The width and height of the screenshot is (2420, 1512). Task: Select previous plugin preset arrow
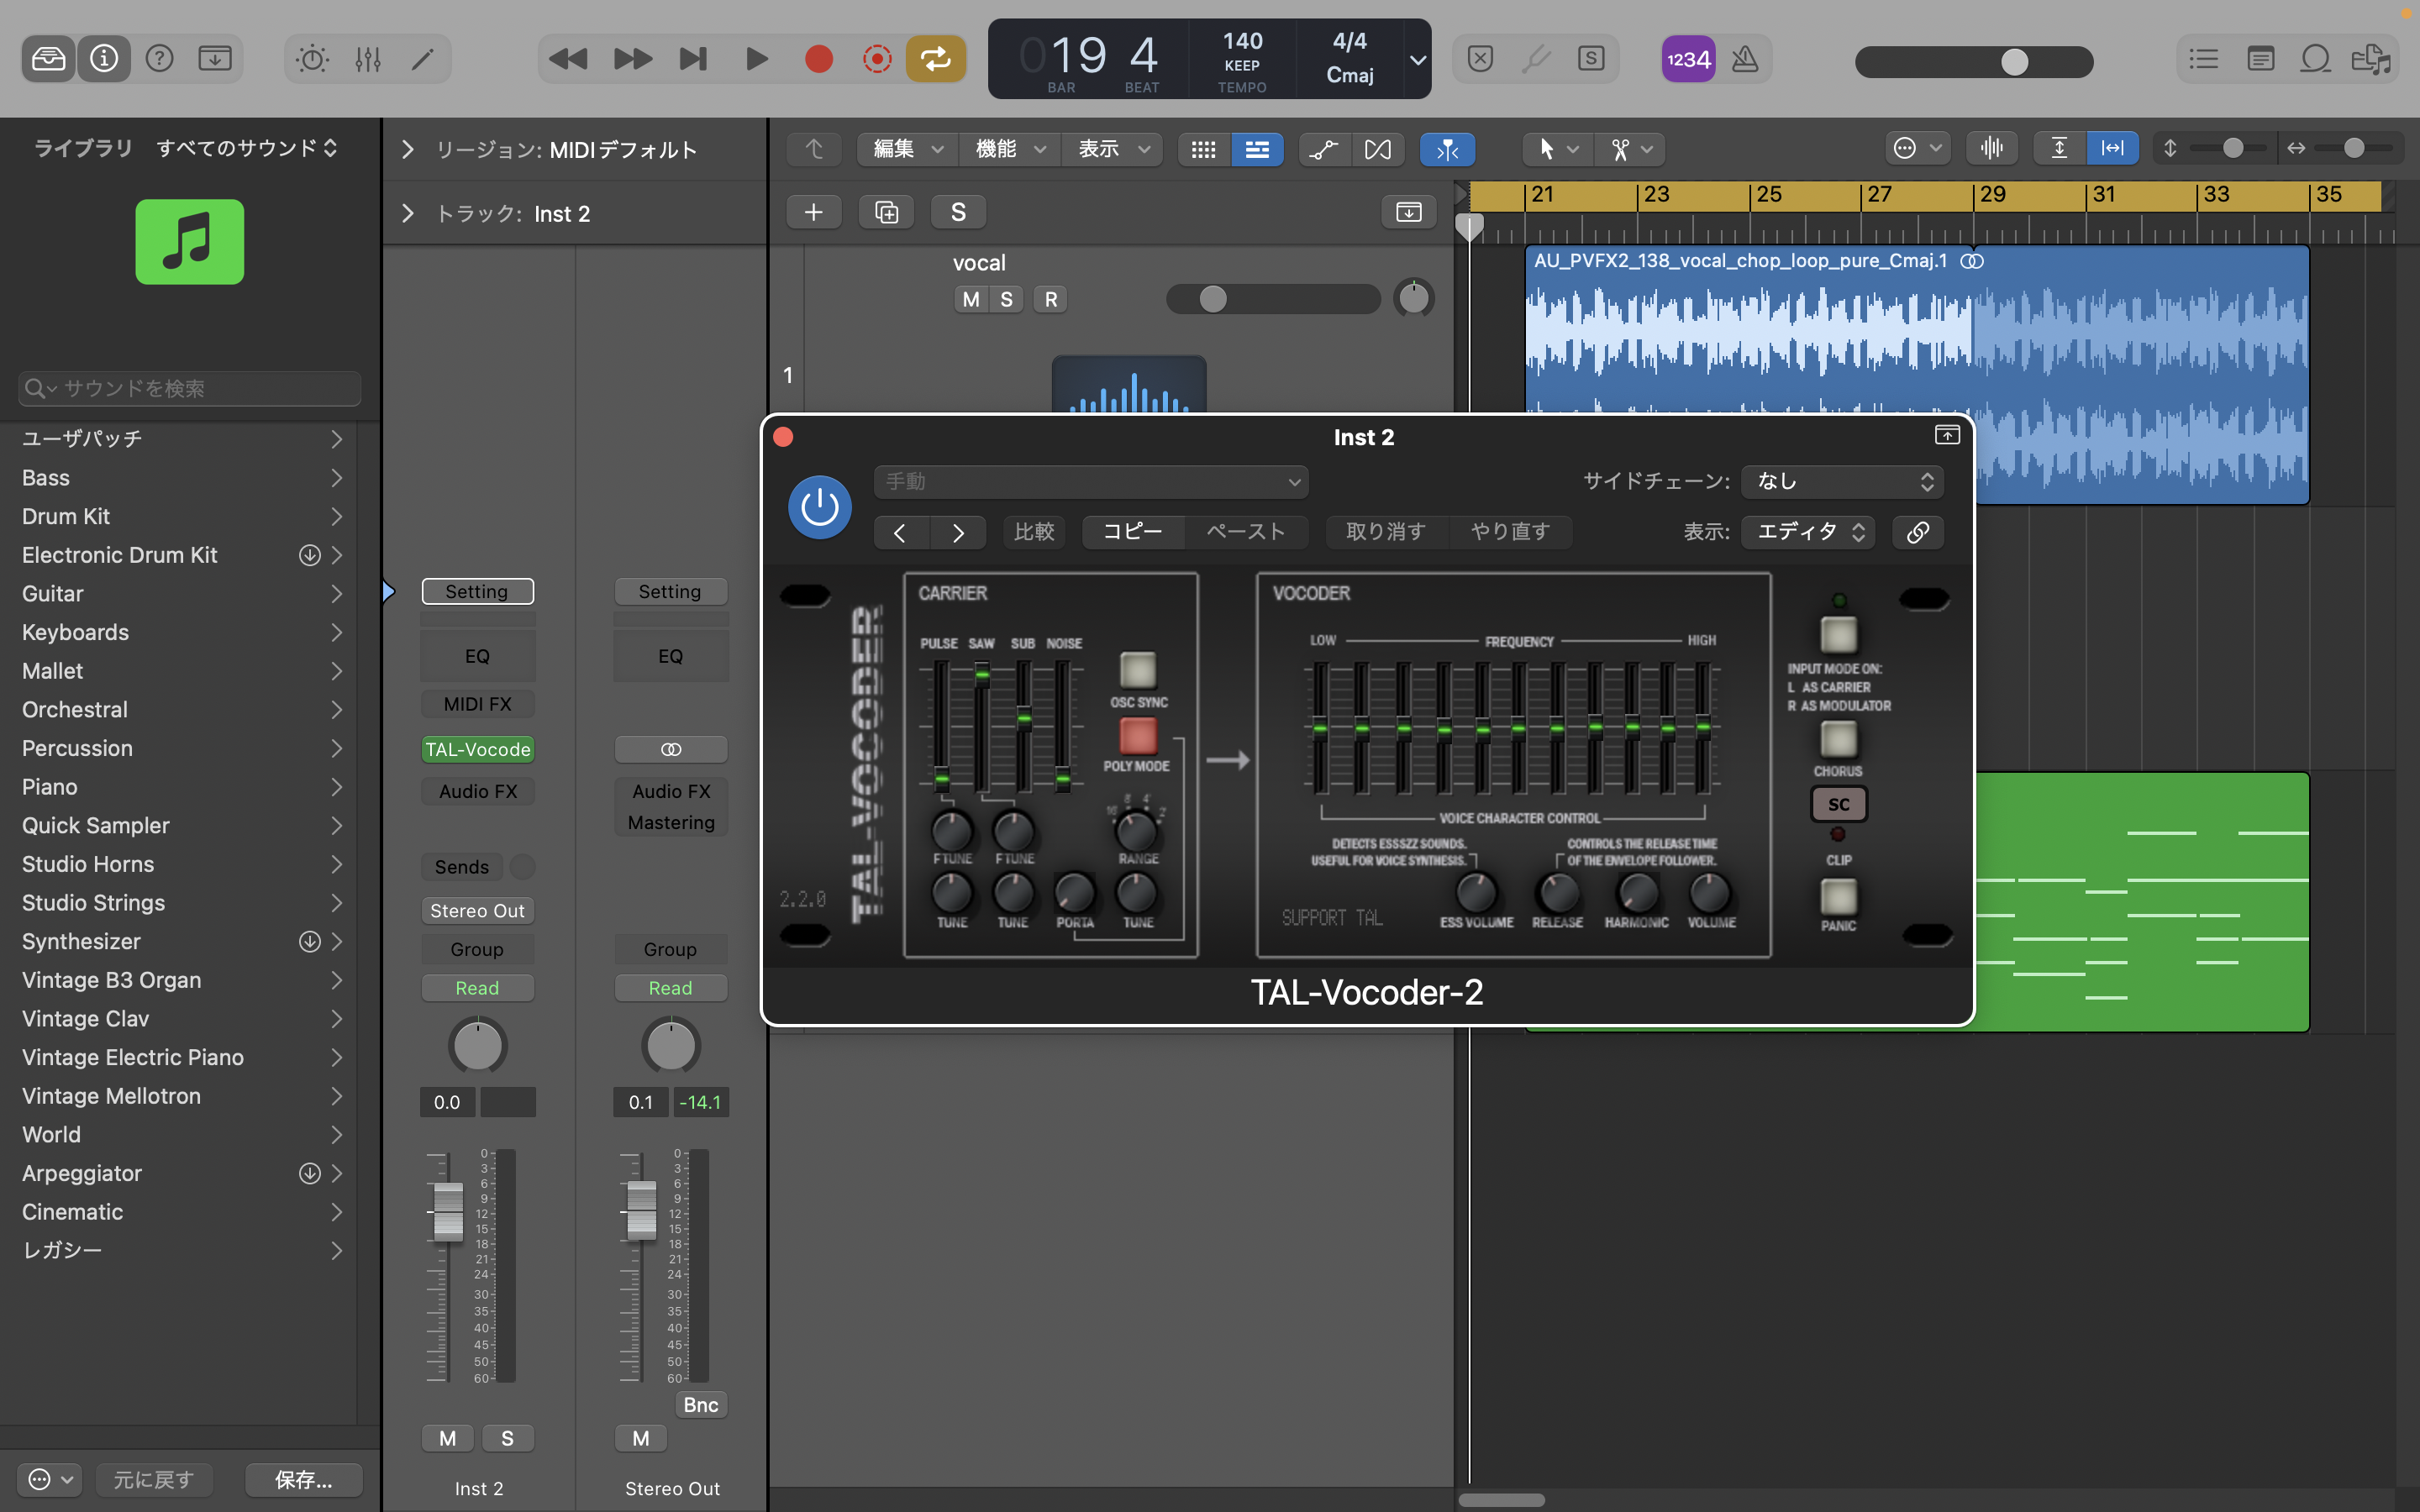[900, 532]
